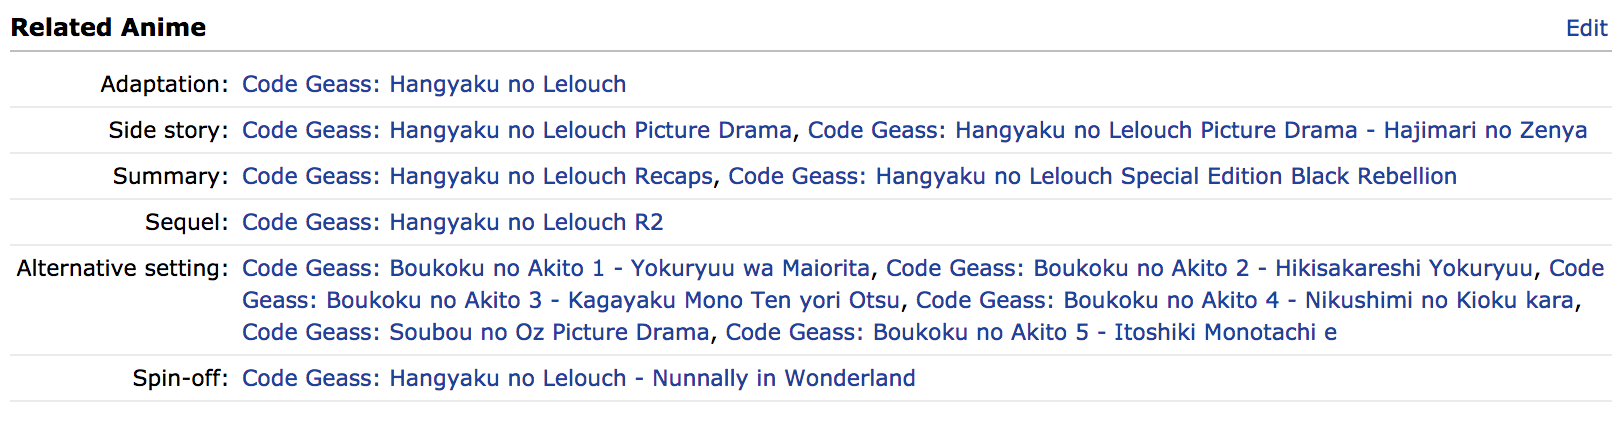Open Code Geass: Hangyaku no Lelouch Recaps
This screenshot has height=424, width=1622.
pyautogui.click(x=478, y=176)
